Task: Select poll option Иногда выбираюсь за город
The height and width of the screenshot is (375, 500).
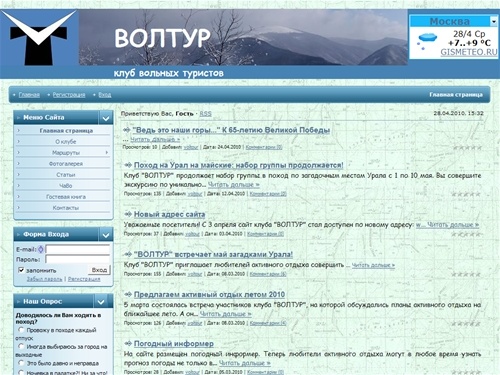Action: 21,346
